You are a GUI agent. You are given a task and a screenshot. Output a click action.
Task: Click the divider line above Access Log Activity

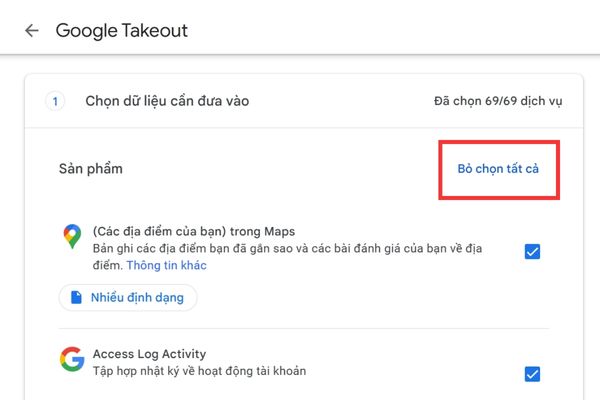pos(300,328)
